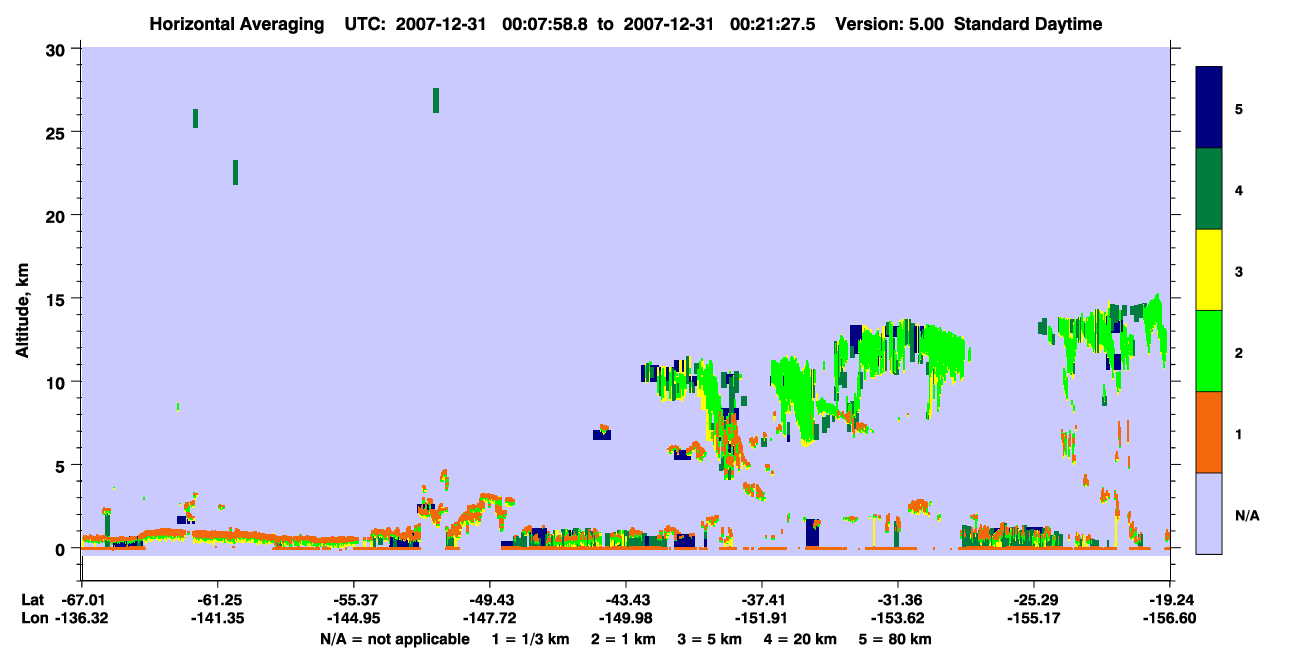Click the 'Altitude, km' axis label
The height and width of the screenshot is (667, 1300).
[x=22, y=312]
